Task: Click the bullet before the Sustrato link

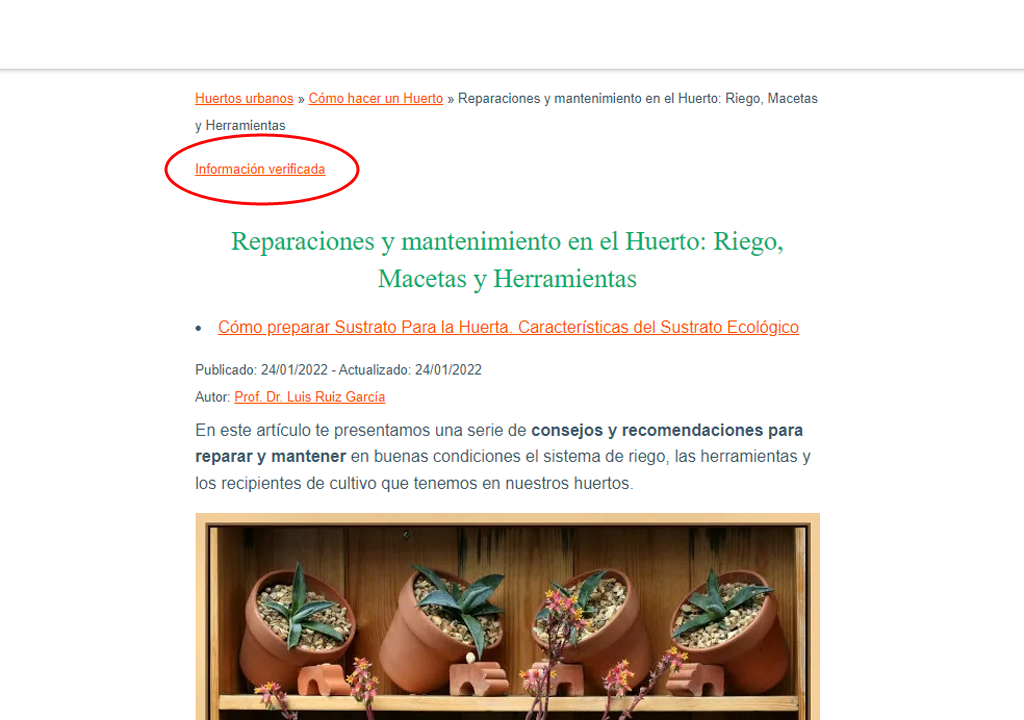Action: (x=199, y=328)
